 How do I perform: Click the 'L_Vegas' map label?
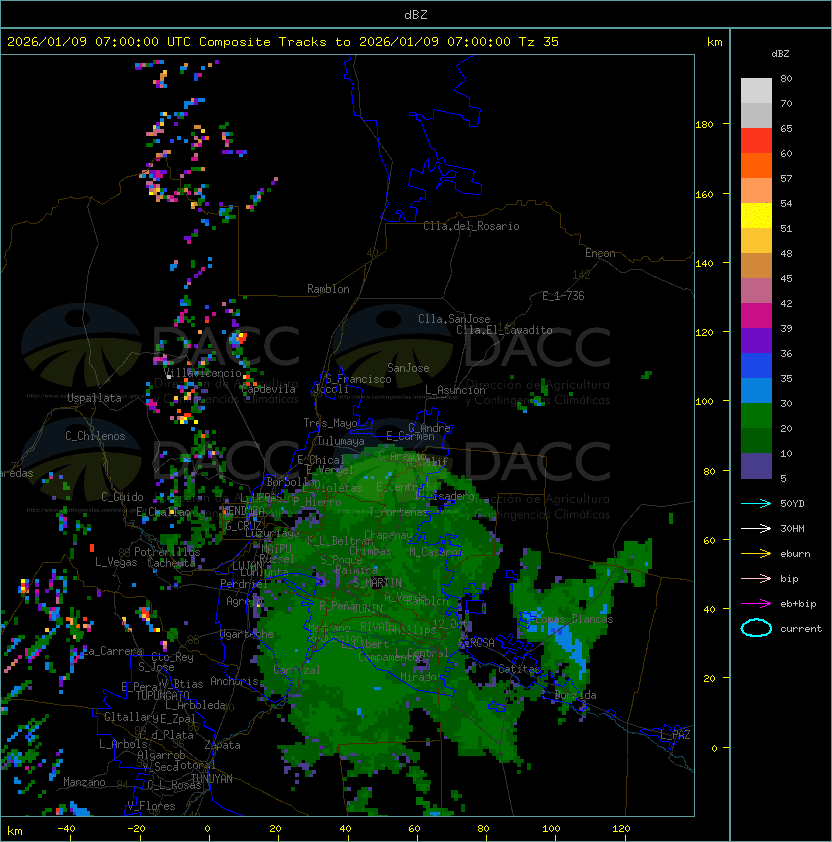click(116, 562)
